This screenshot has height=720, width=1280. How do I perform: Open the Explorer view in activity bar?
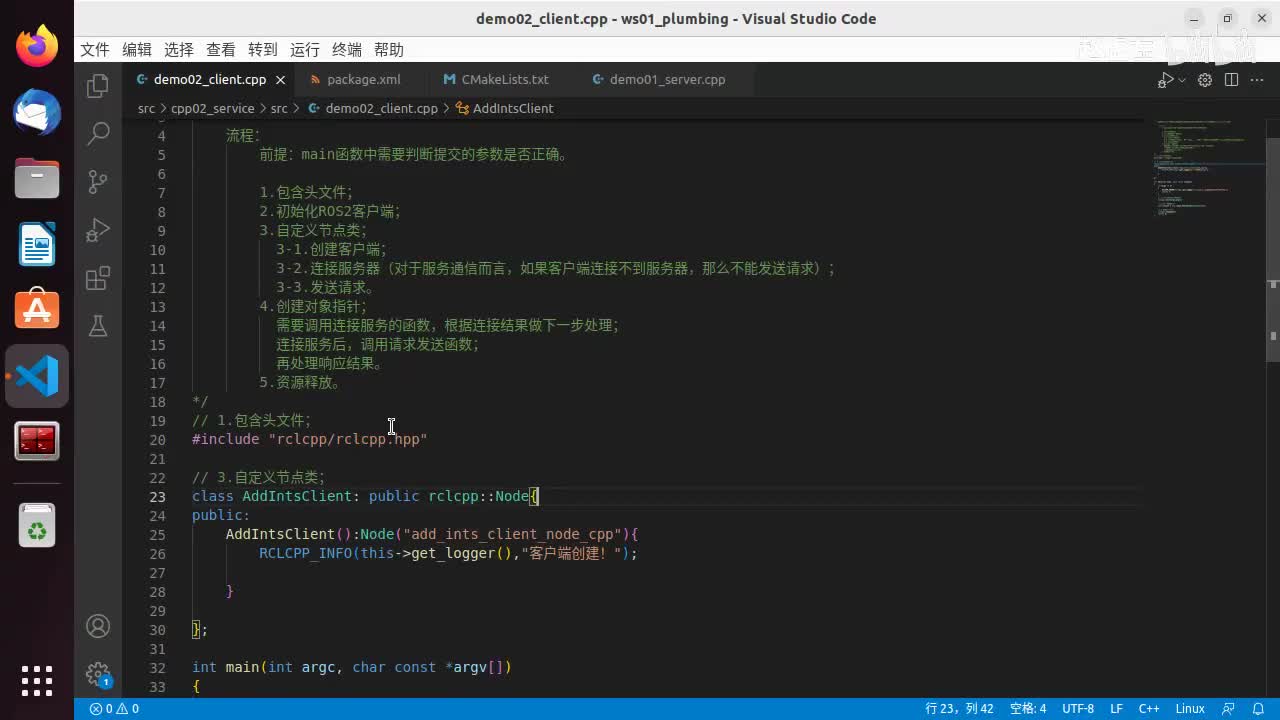tap(98, 86)
